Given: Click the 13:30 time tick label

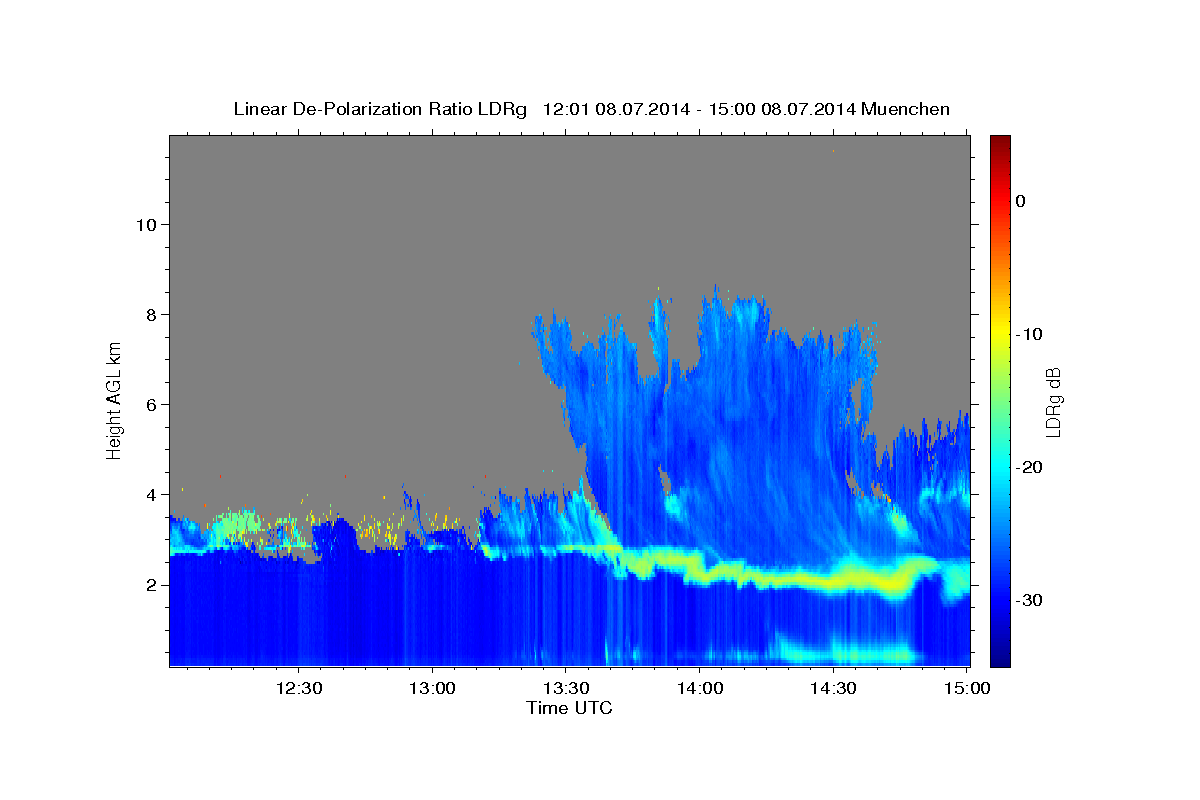Looking at the screenshot, I should tap(565, 689).
